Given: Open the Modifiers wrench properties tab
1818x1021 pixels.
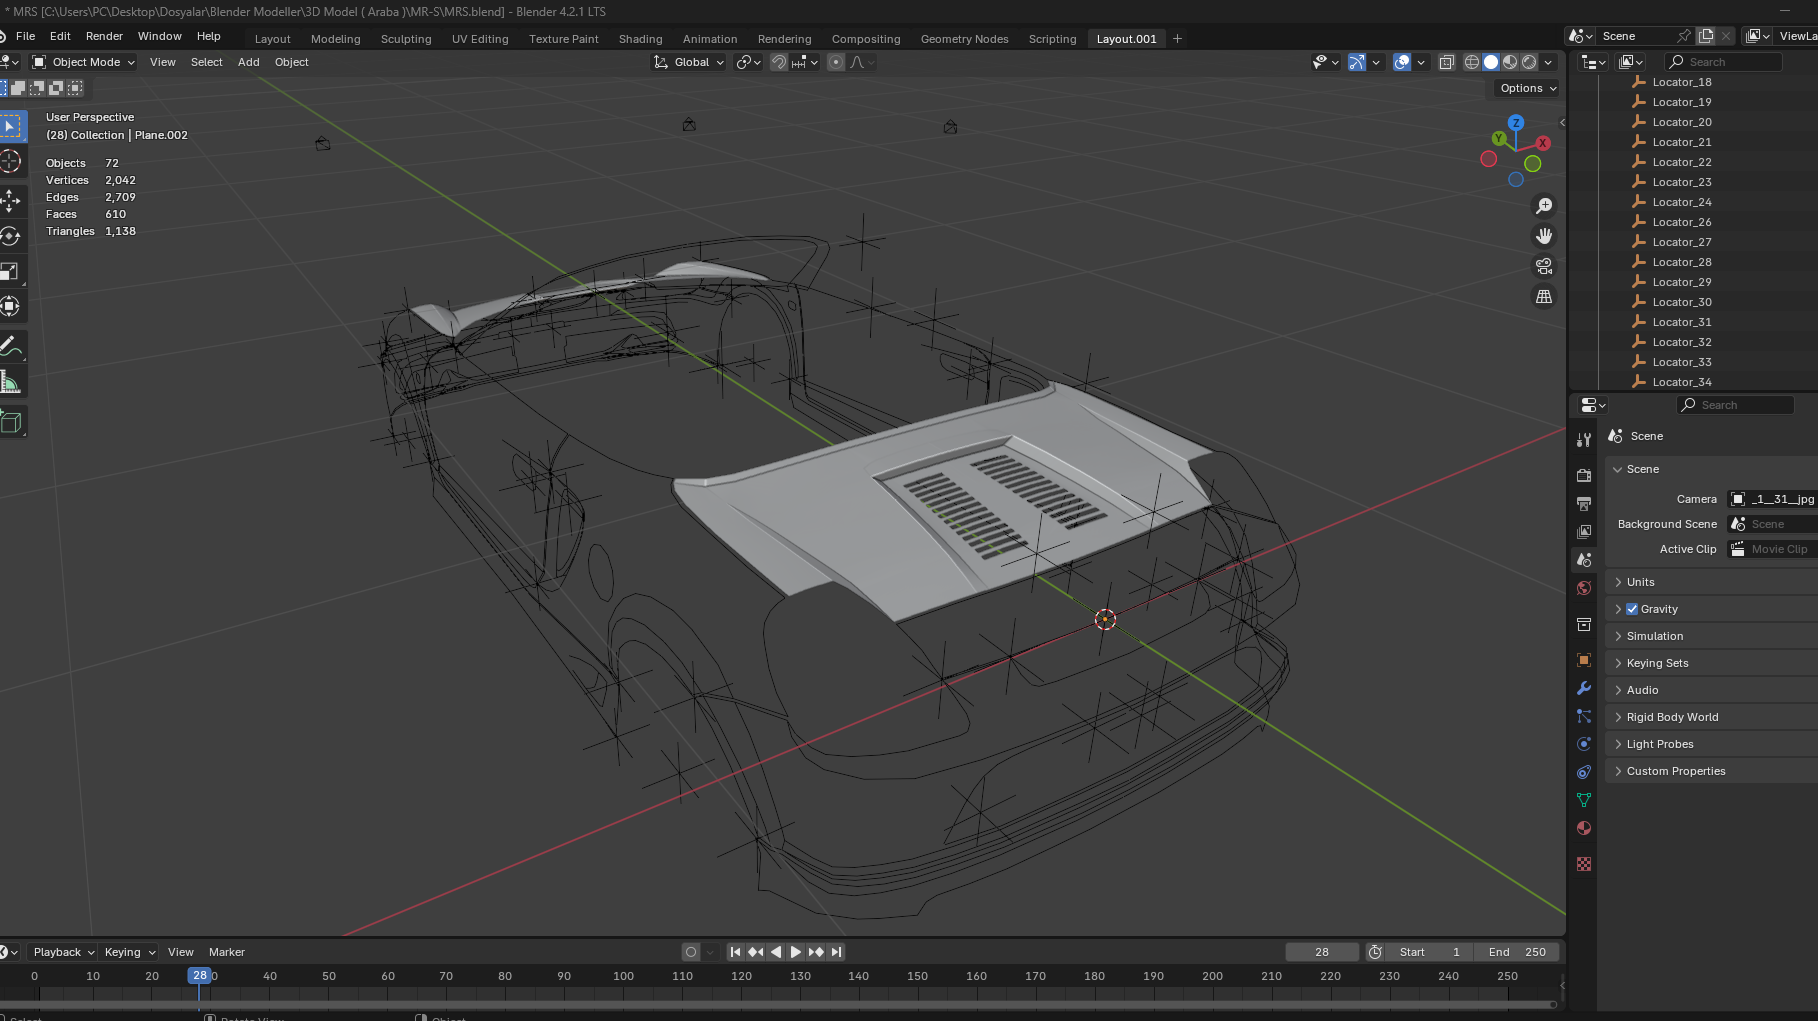Looking at the screenshot, I should (x=1584, y=688).
